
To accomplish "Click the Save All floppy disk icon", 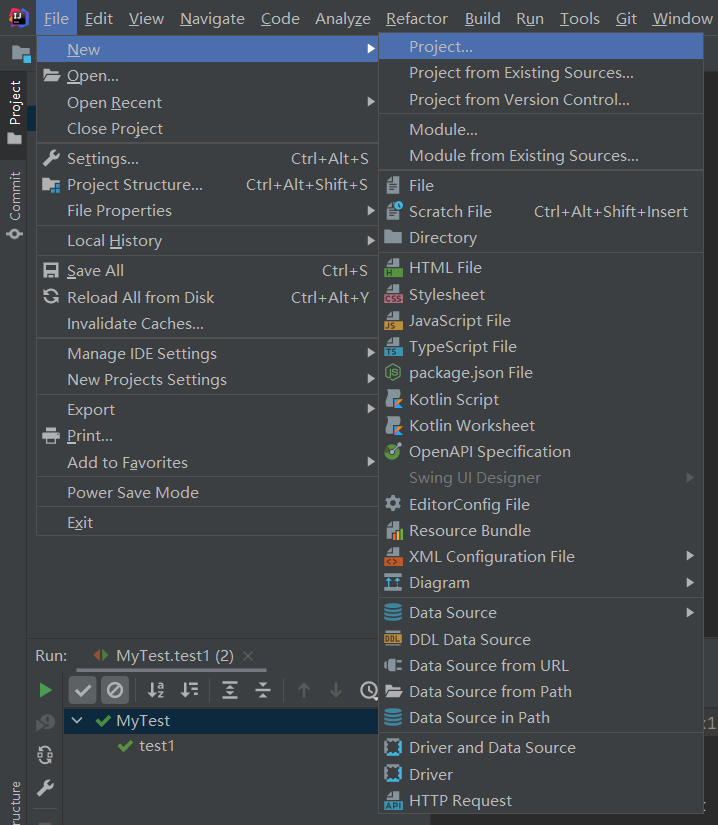I will pyautogui.click(x=51, y=270).
